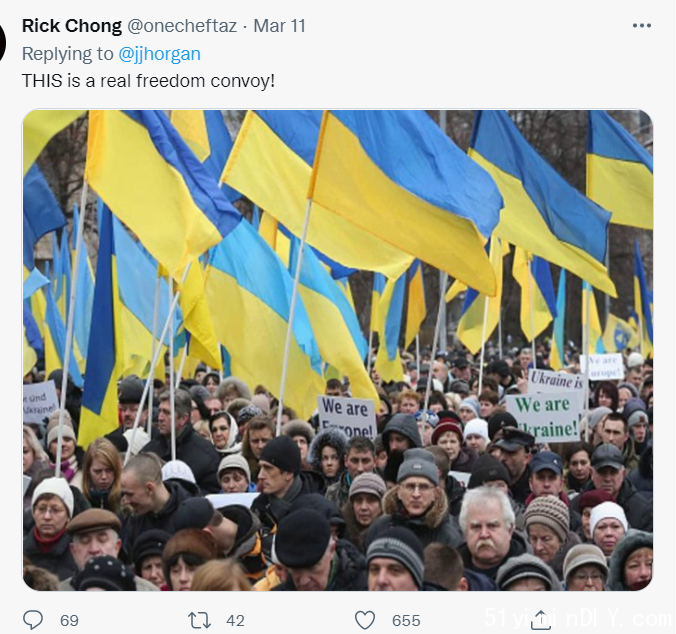Click the large central yellow-blue flag in photo

point(403,196)
